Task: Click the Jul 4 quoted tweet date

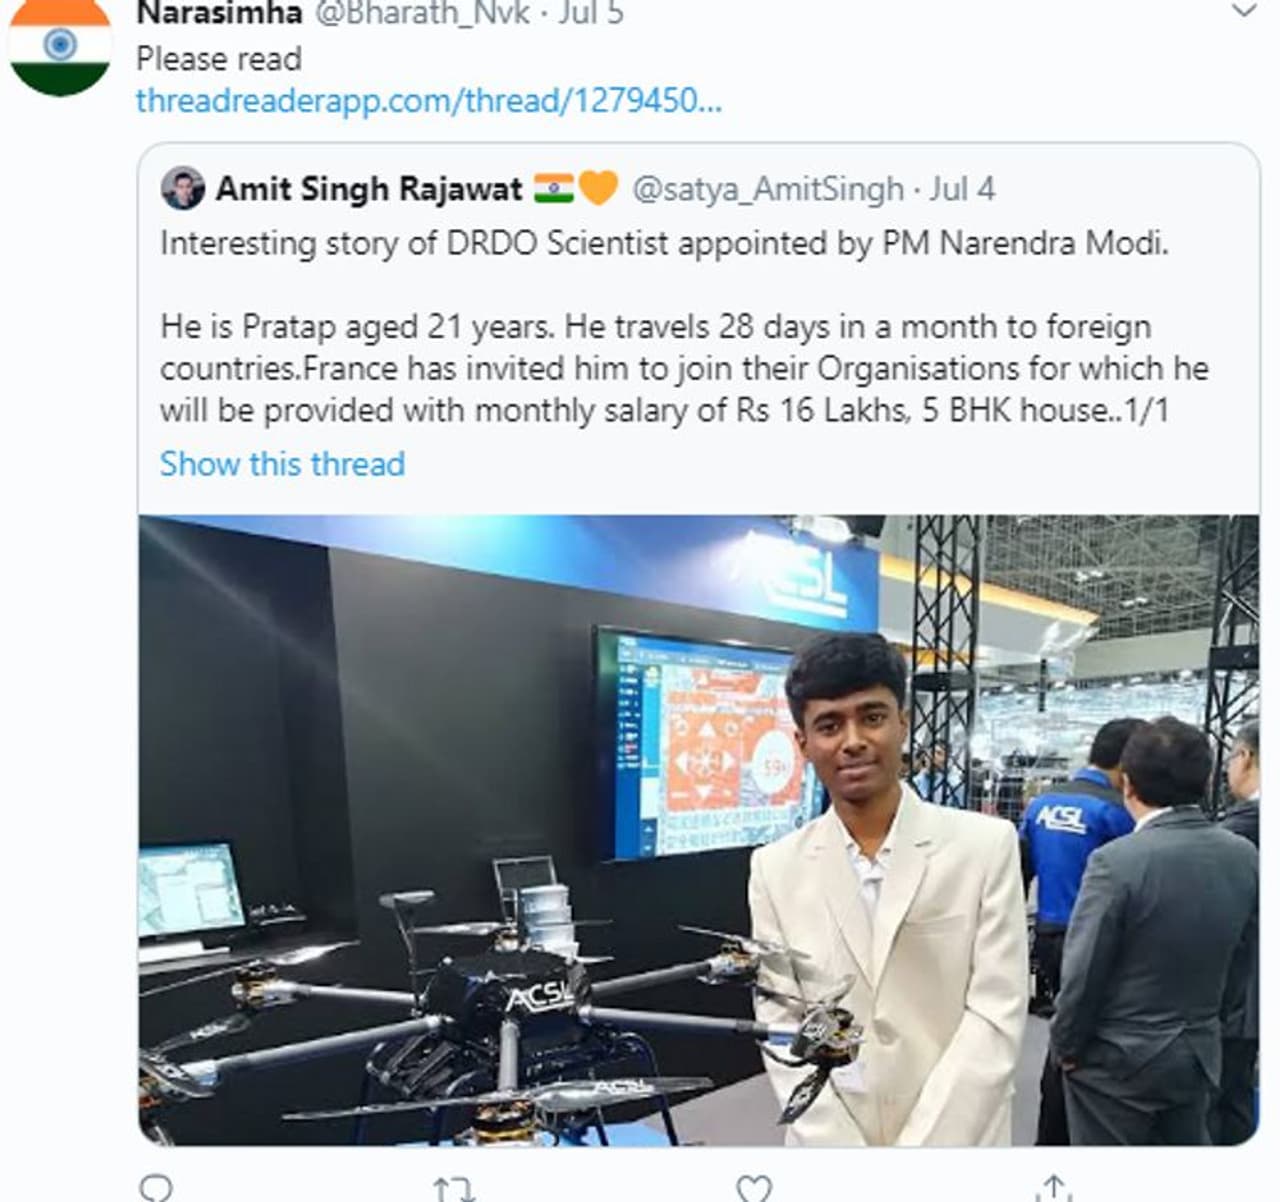Action: pos(962,189)
